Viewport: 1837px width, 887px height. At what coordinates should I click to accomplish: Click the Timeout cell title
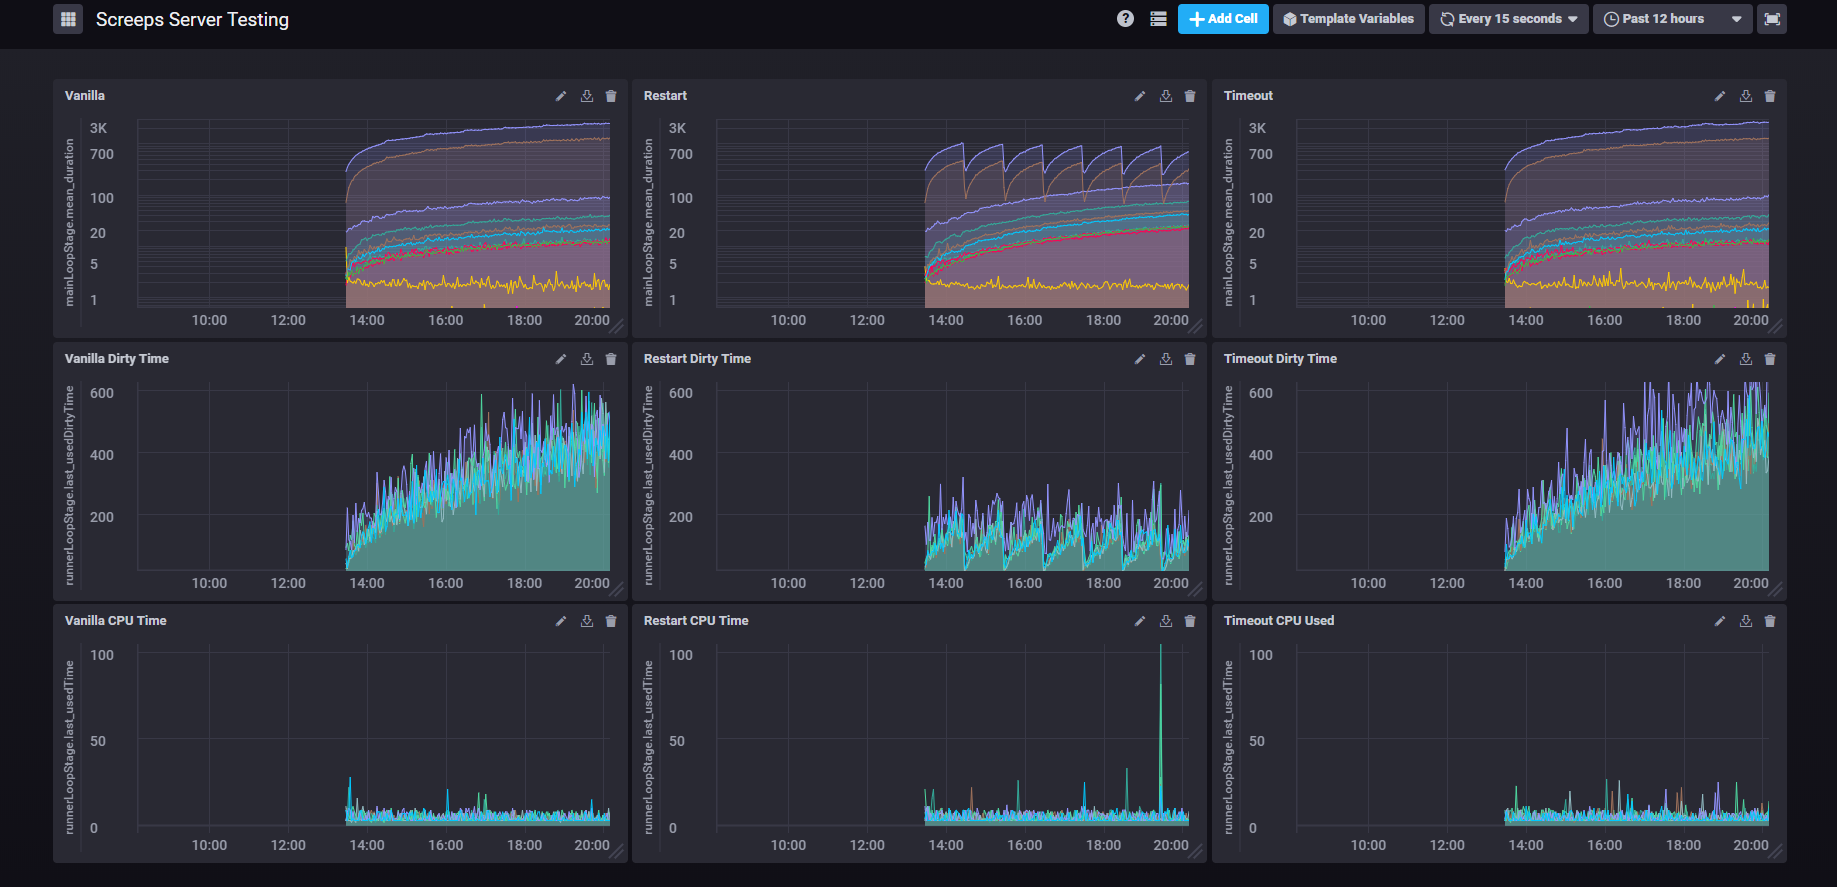pos(1248,96)
